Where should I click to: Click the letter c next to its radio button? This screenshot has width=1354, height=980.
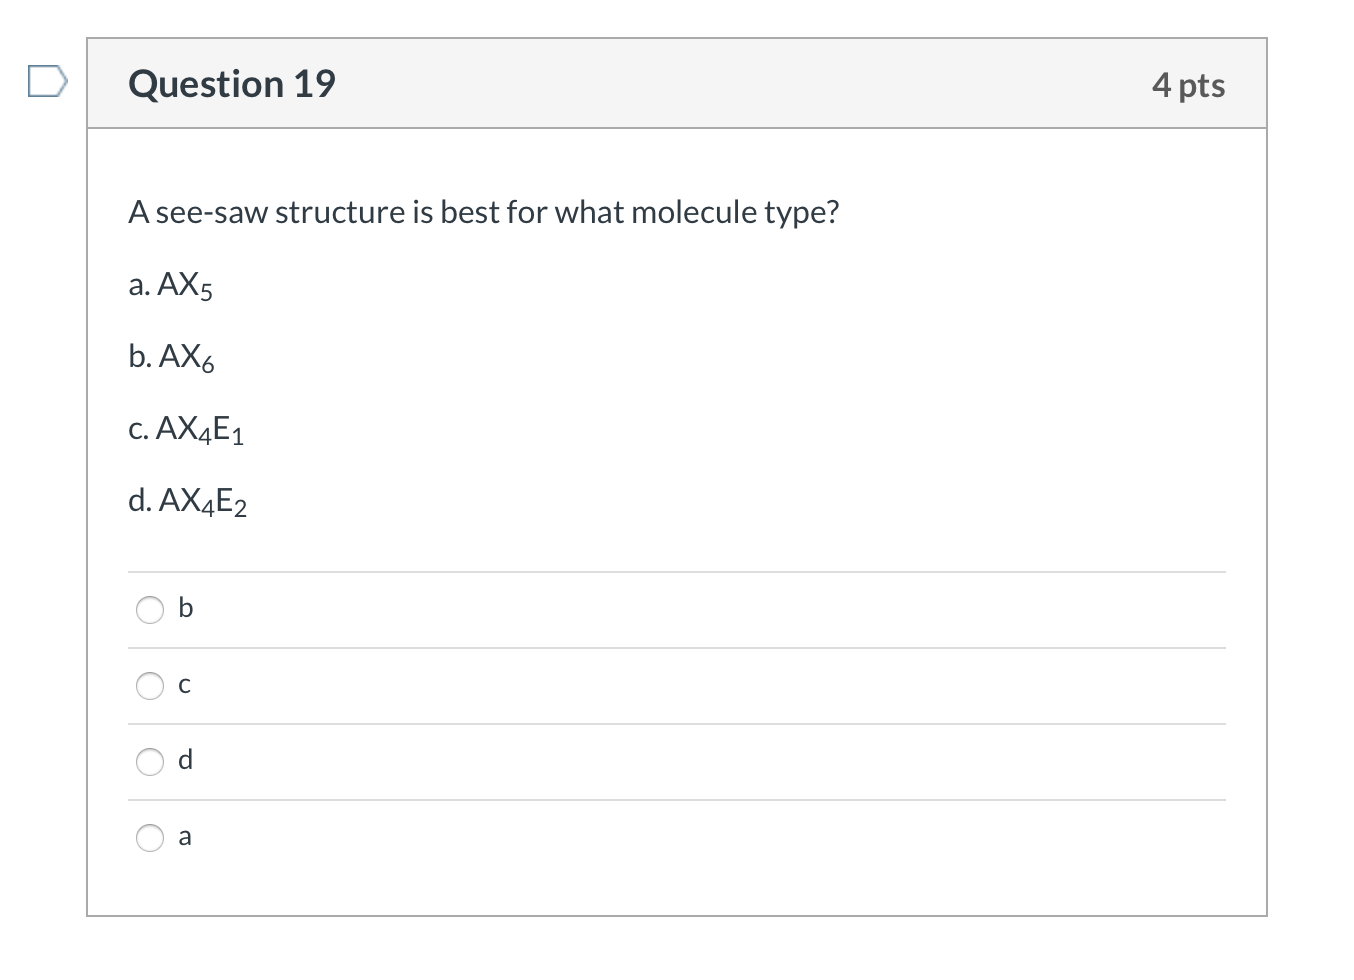click(x=184, y=685)
